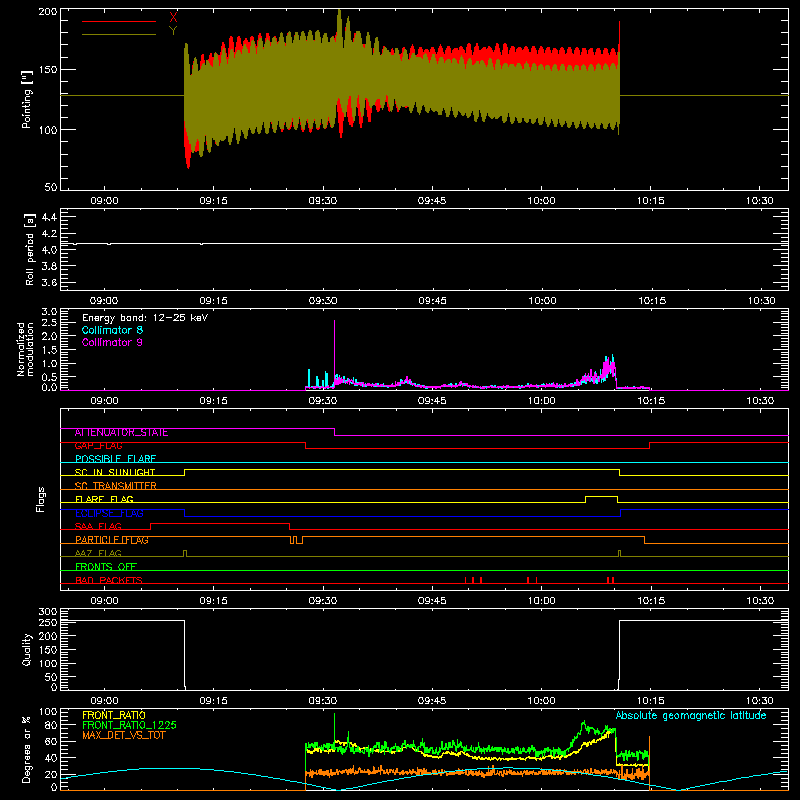The width and height of the screenshot is (800, 800).
Task: Click the '3.6' tick on Roll period axis
Action: 49,282
